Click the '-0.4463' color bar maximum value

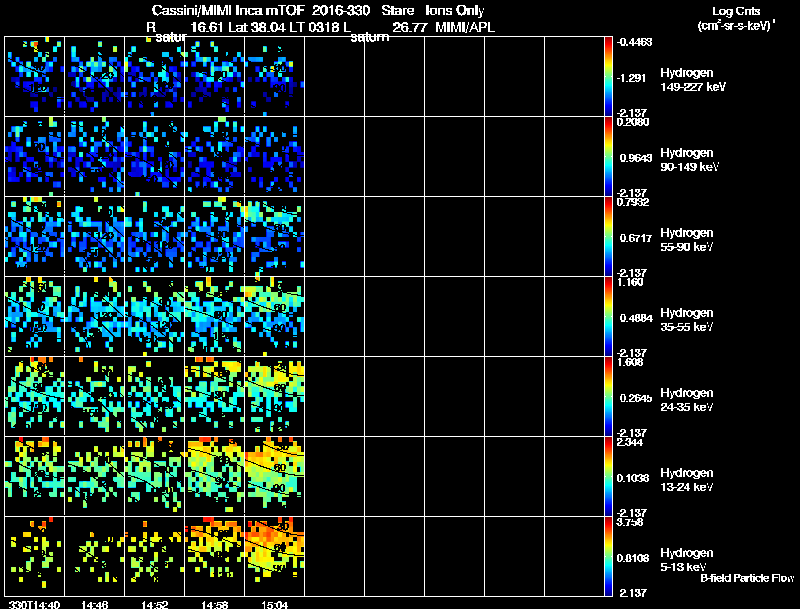634,42
